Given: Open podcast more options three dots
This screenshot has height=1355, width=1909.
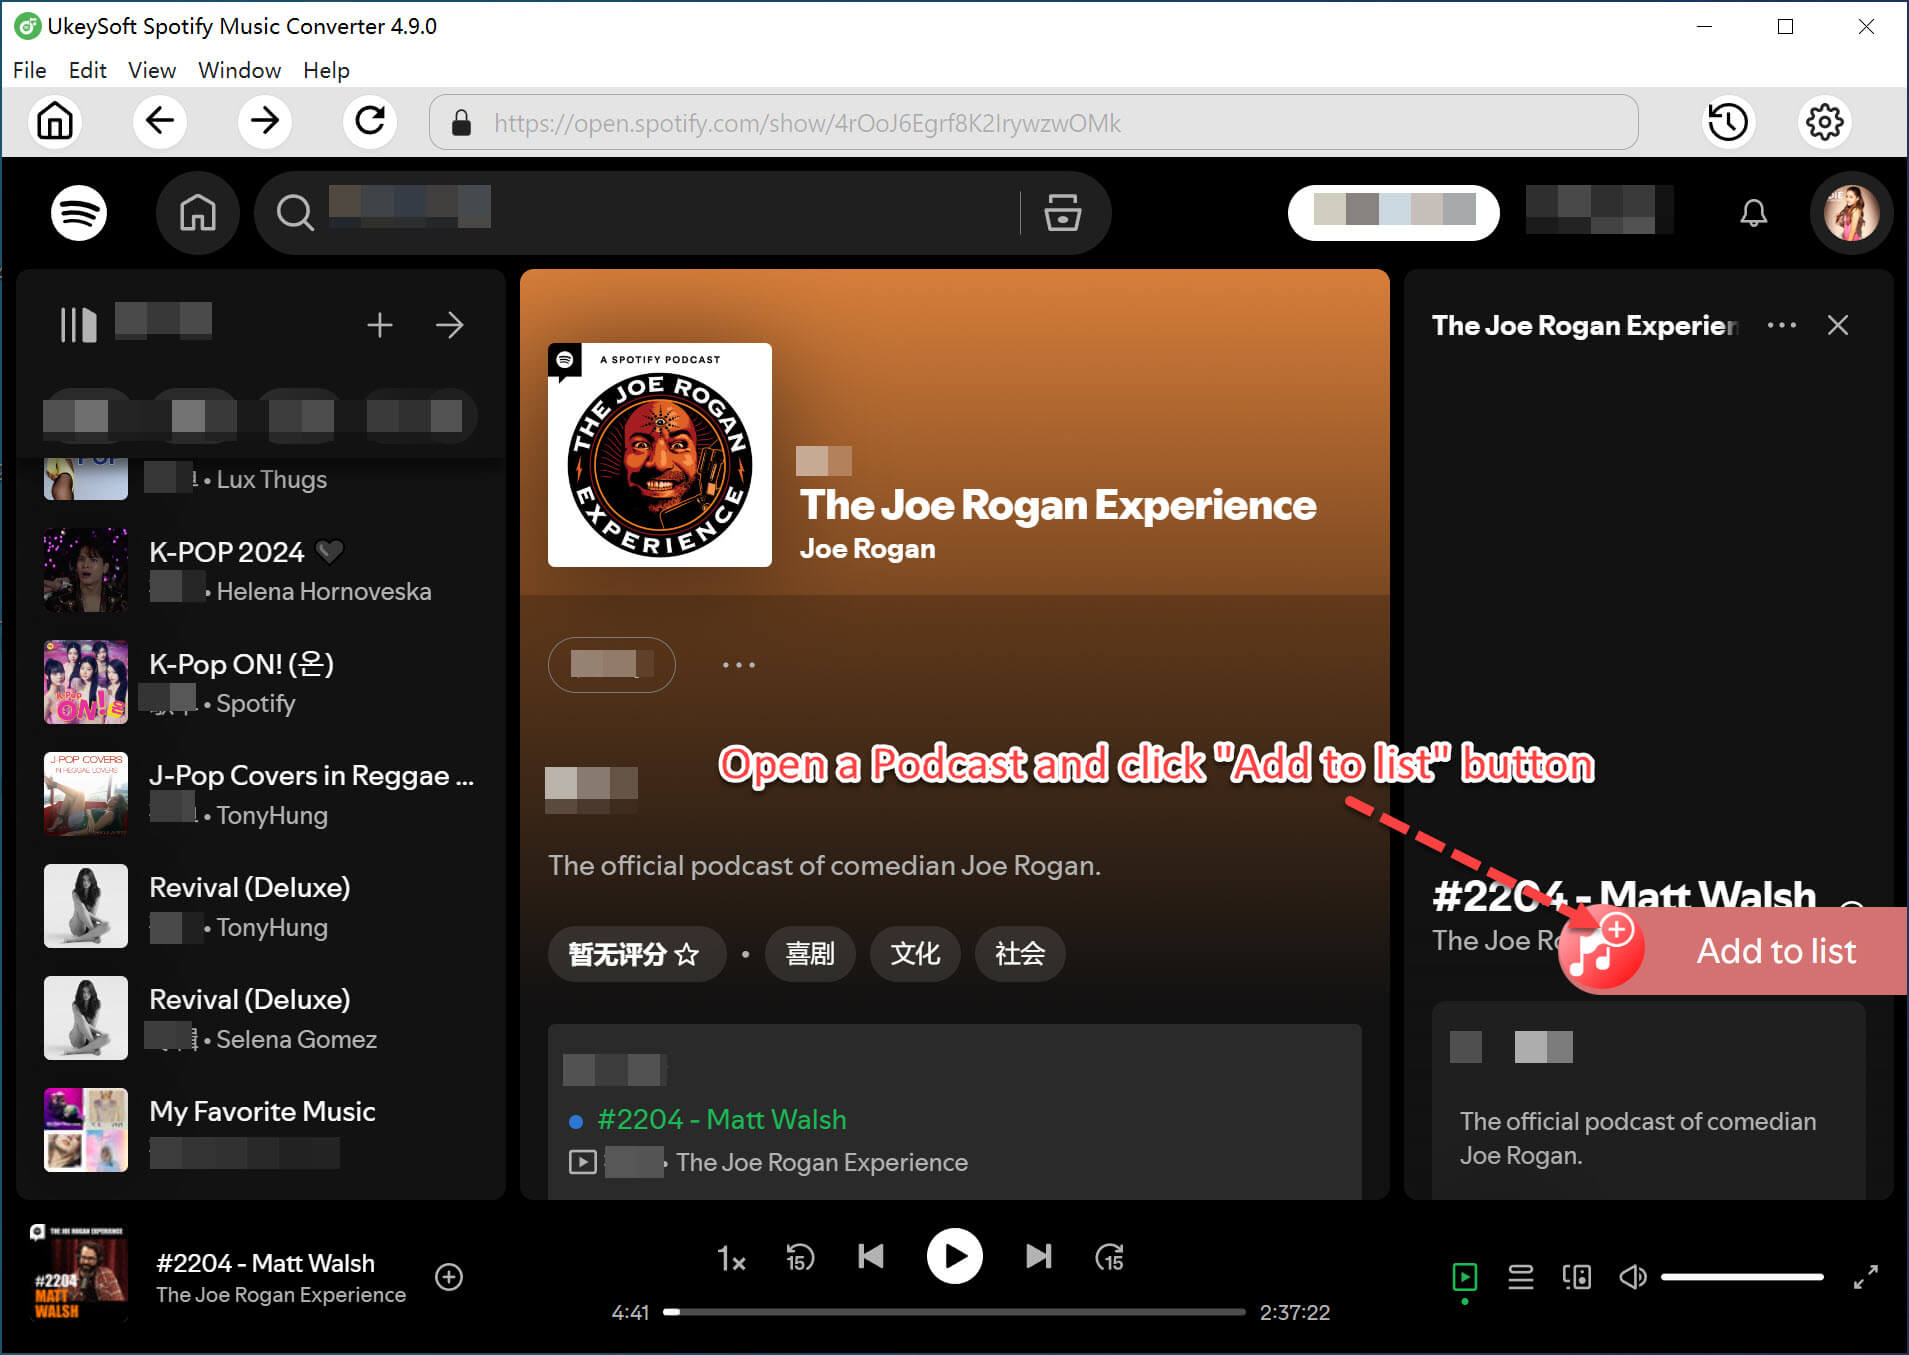Looking at the screenshot, I should tap(739, 665).
